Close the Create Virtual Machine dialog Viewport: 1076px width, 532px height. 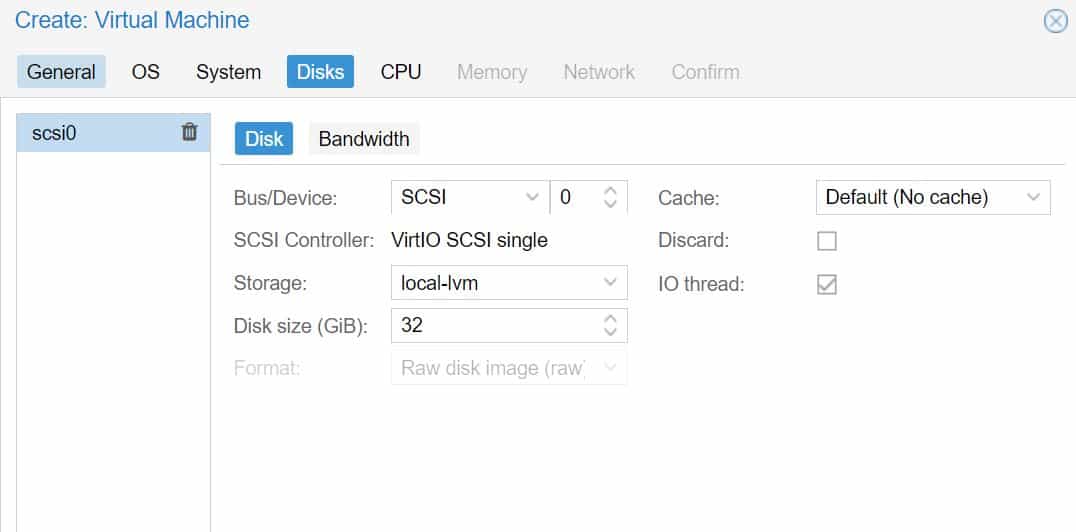pos(1055,21)
